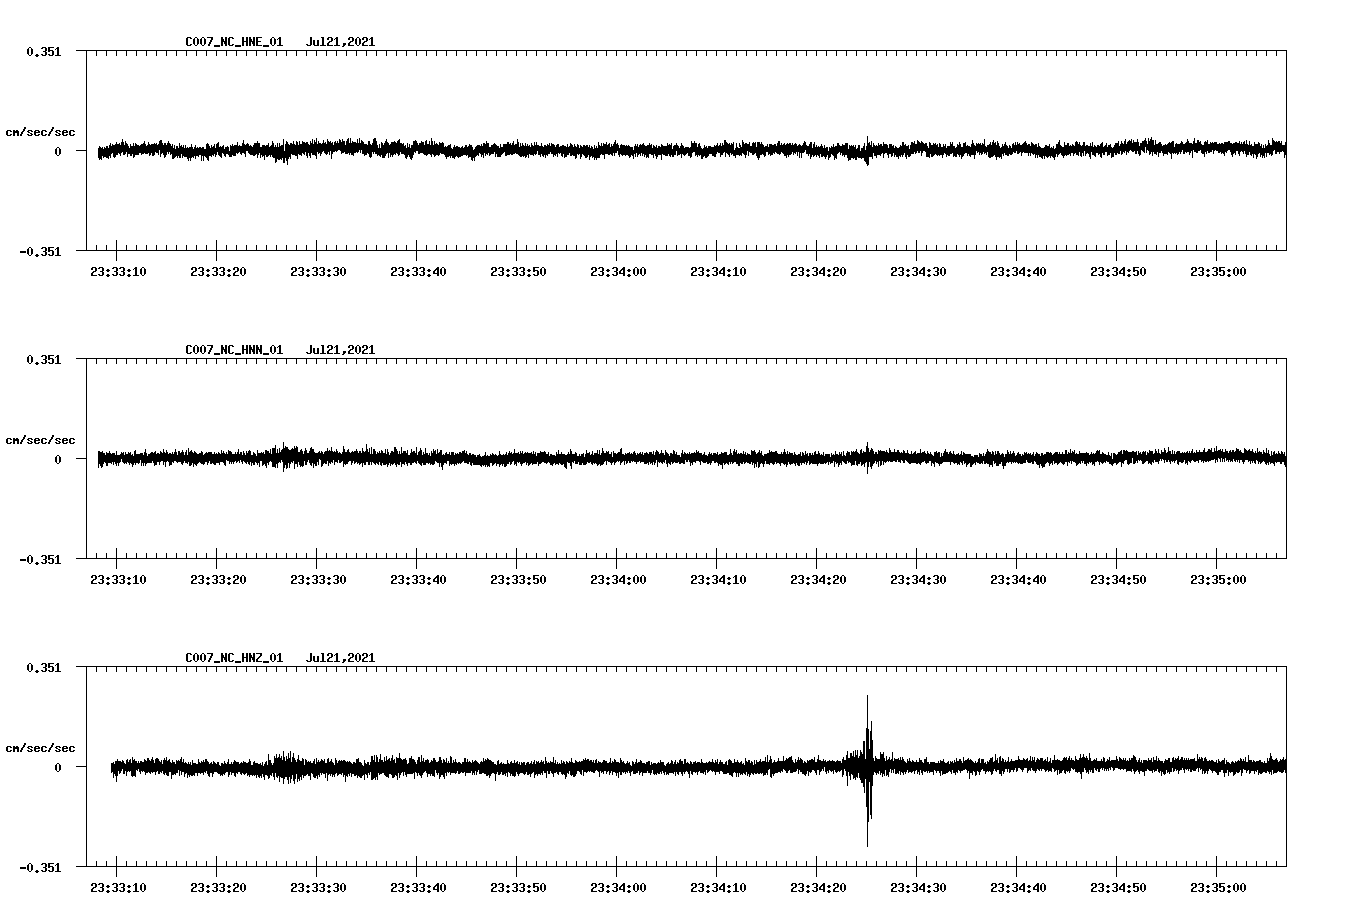
Task: Click the Jul21,2021 date on the HNN plot
Action: 340,350
